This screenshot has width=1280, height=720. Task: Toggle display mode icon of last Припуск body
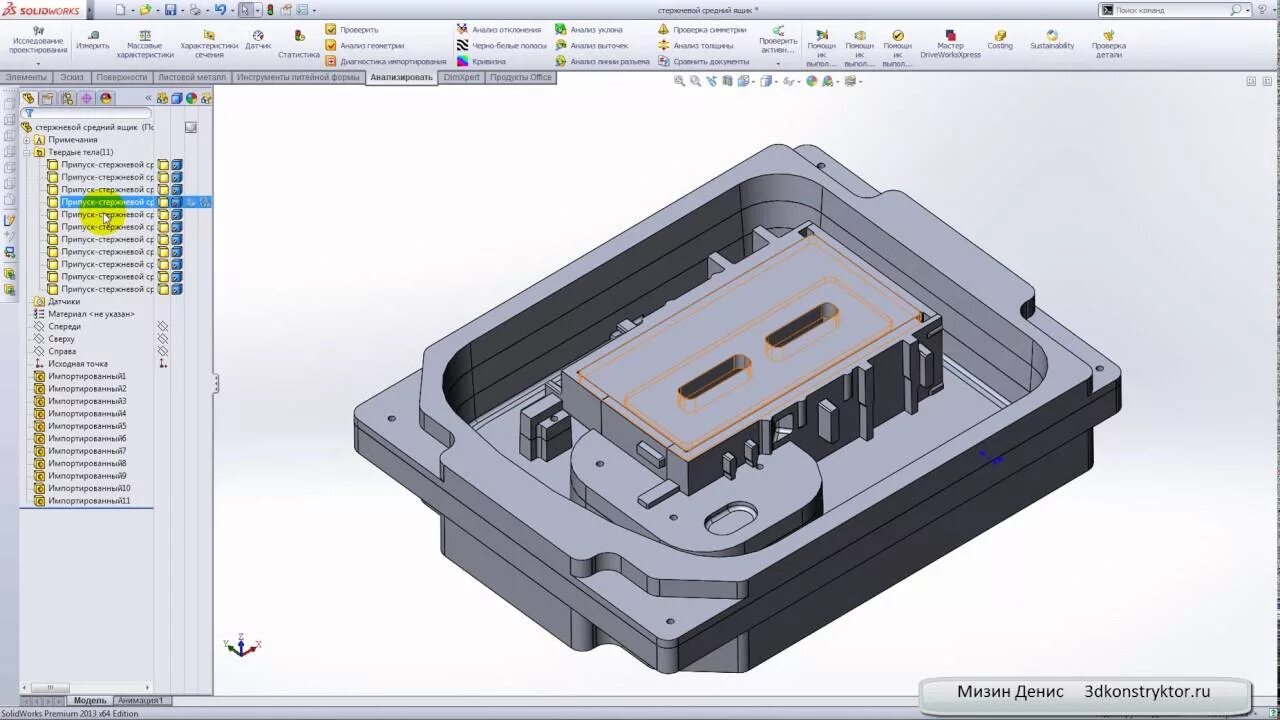(x=177, y=289)
